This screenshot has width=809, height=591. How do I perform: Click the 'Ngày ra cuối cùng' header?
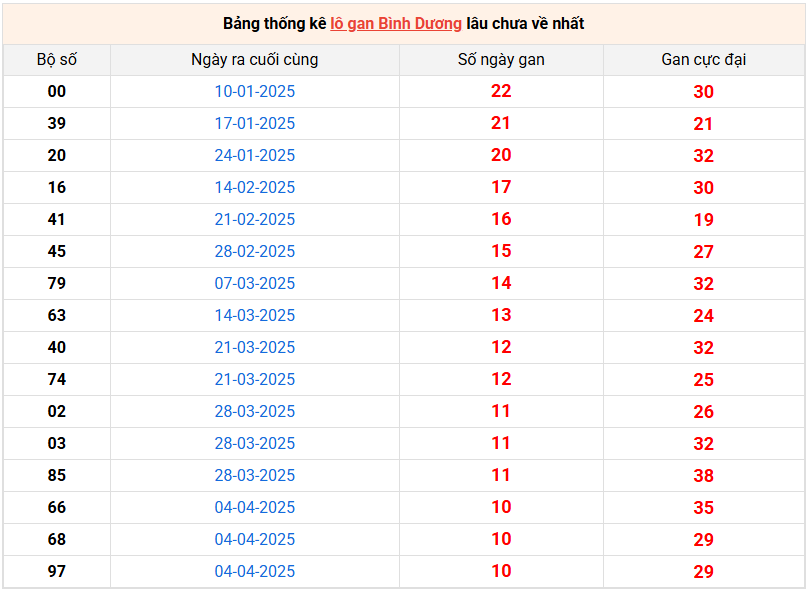[x=255, y=60]
